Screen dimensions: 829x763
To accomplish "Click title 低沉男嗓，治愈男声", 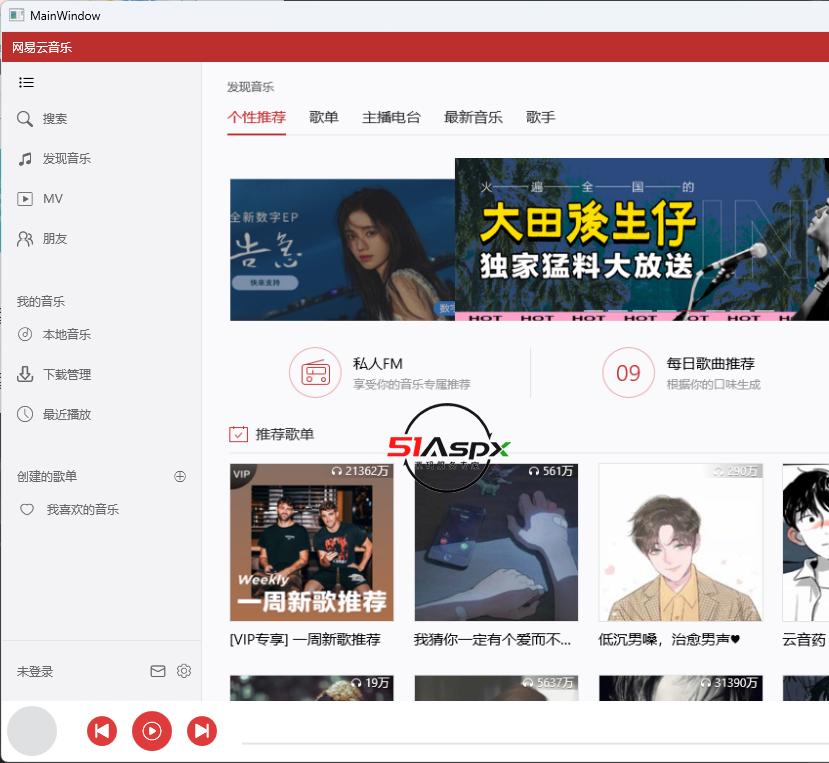I will 669,640.
